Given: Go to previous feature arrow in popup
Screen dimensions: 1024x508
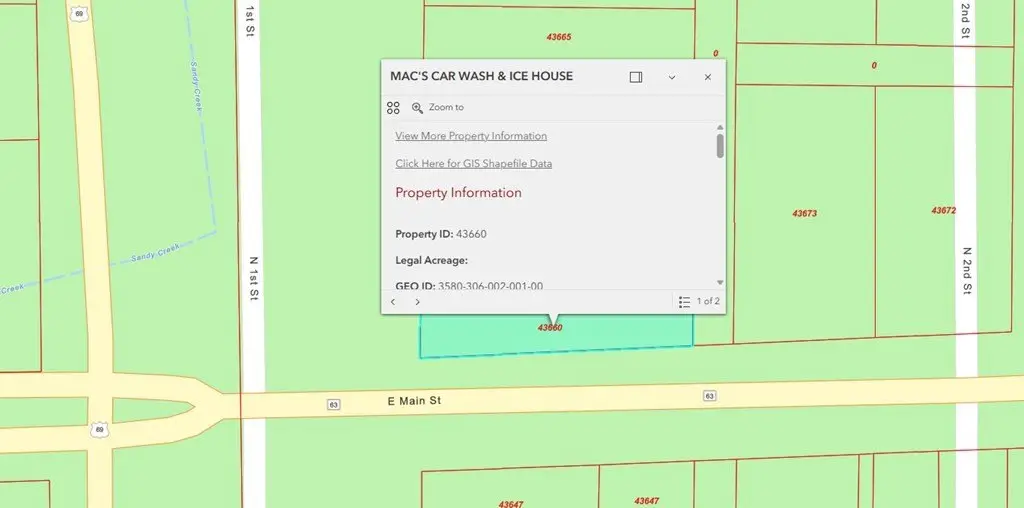Looking at the screenshot, I should pyautogui.click(x=393, y=302).
